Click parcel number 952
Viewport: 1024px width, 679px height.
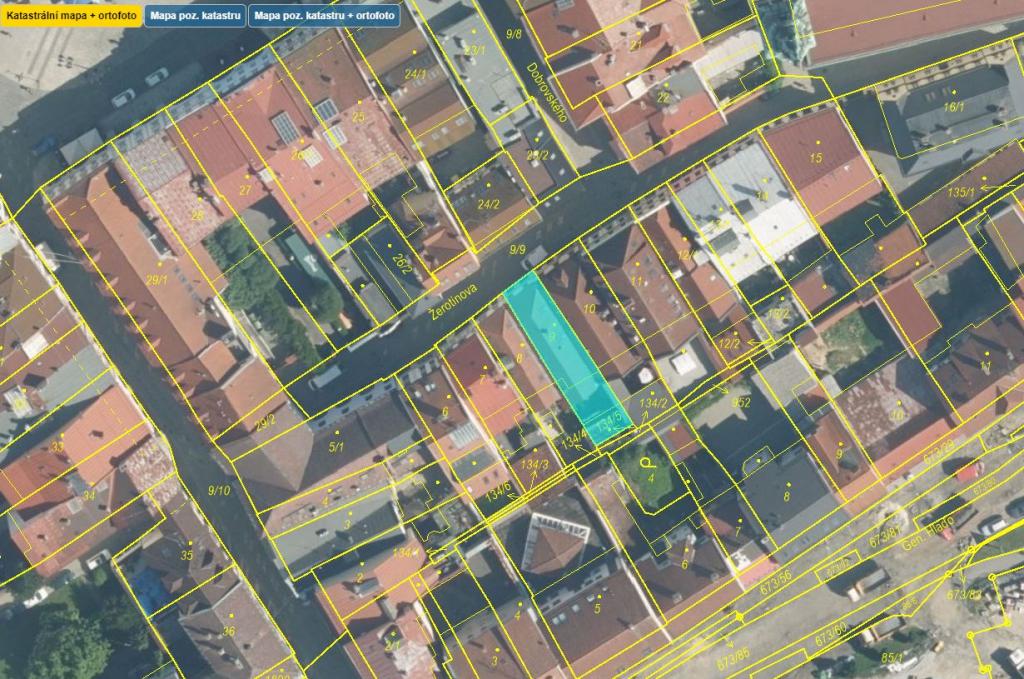(741, 402)
